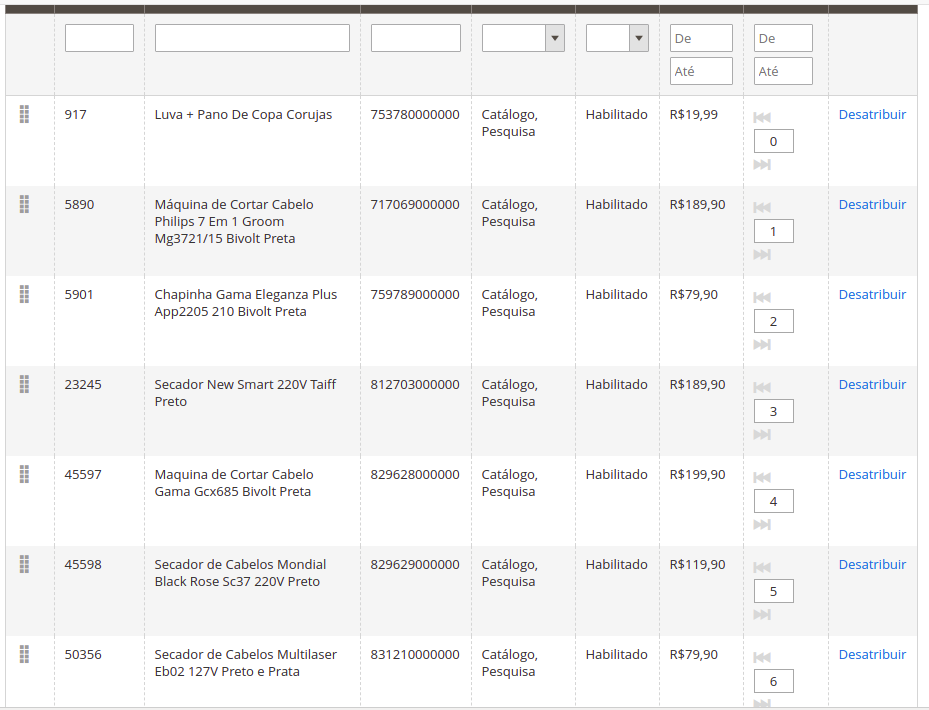Focus the product name filter field
This screenshot has height=710, width=929.
[x=252, y=38]
